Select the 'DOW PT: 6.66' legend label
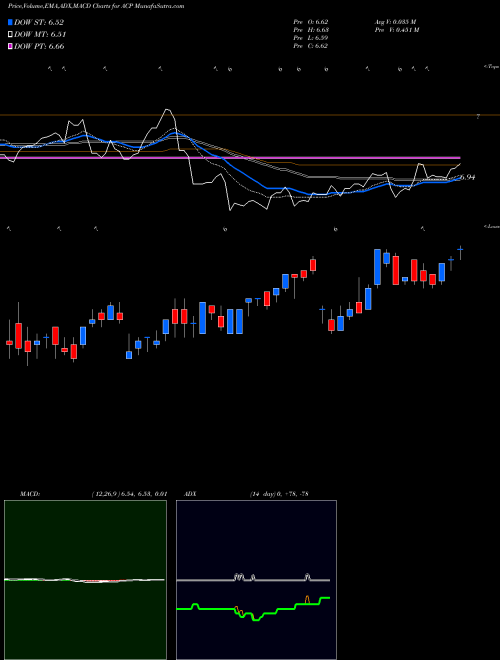Screen dimensions: 500x660 tap(39, 46)
